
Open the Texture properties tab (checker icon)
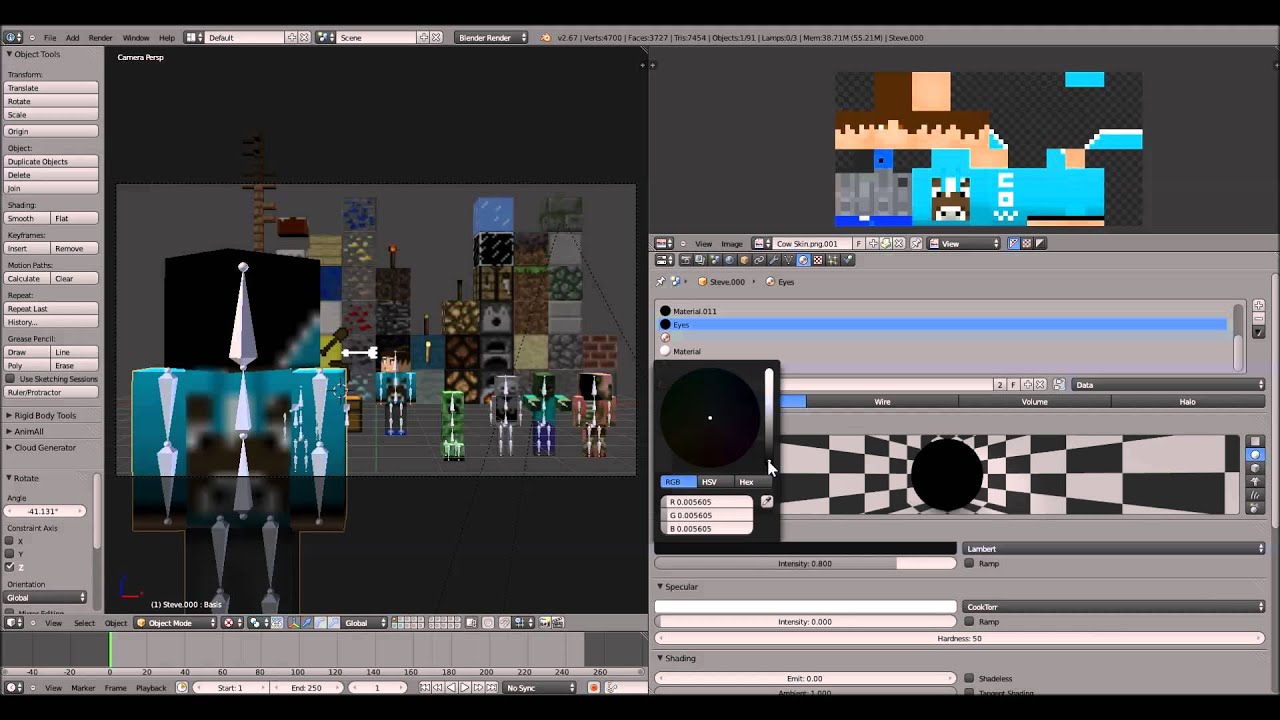(x=817, y=260)
